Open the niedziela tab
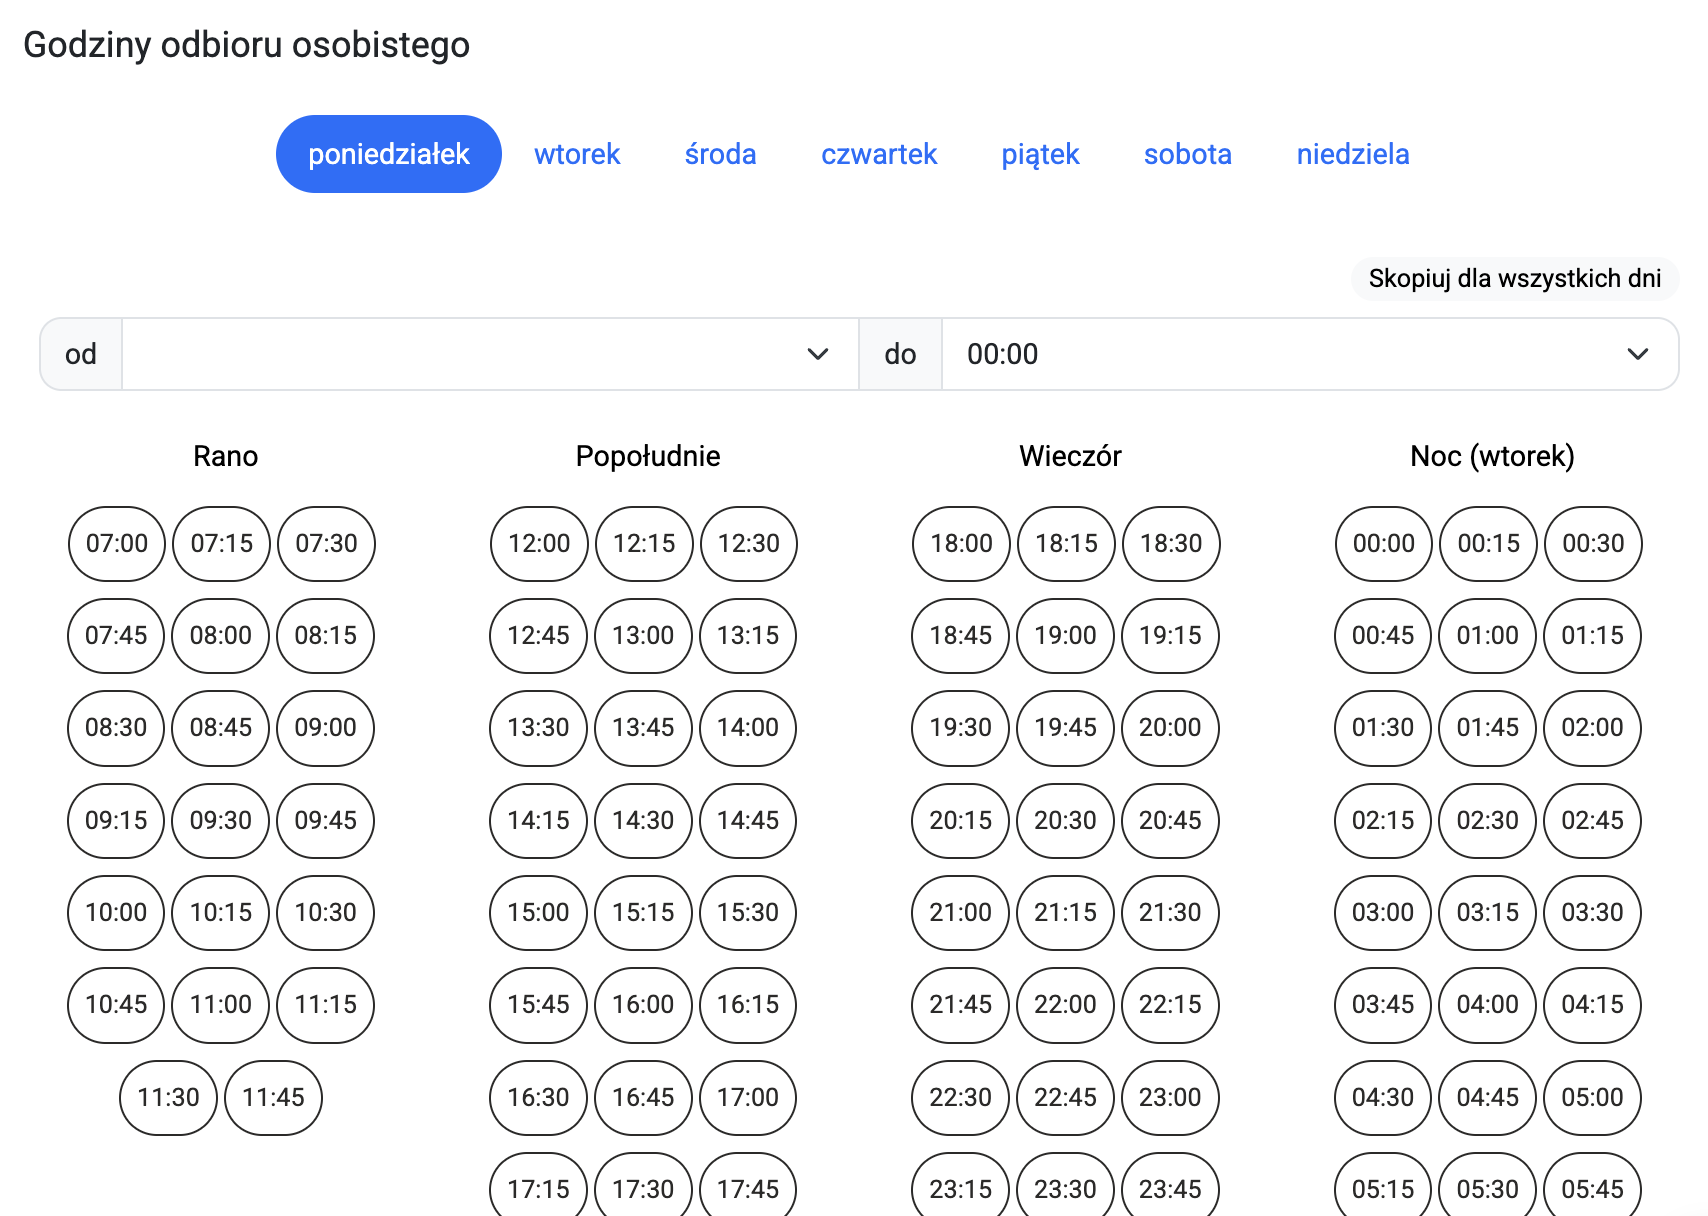This screenshot has width=1708, height=1216. click(1352, 154)
